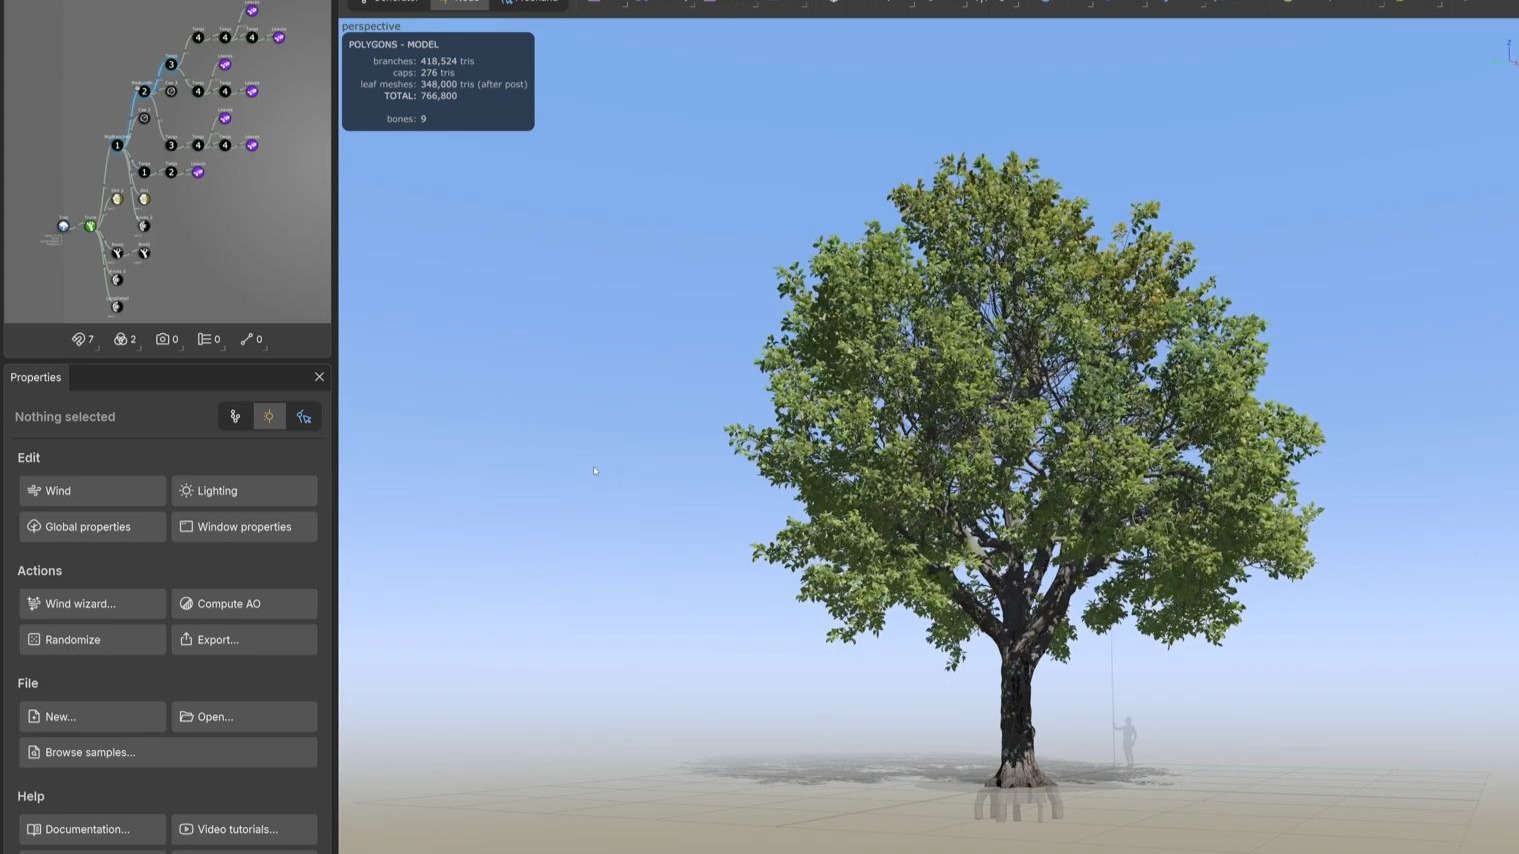Switch to the Freehand mode tab
The image size is (1519, 854).
[x=530, y=2]
